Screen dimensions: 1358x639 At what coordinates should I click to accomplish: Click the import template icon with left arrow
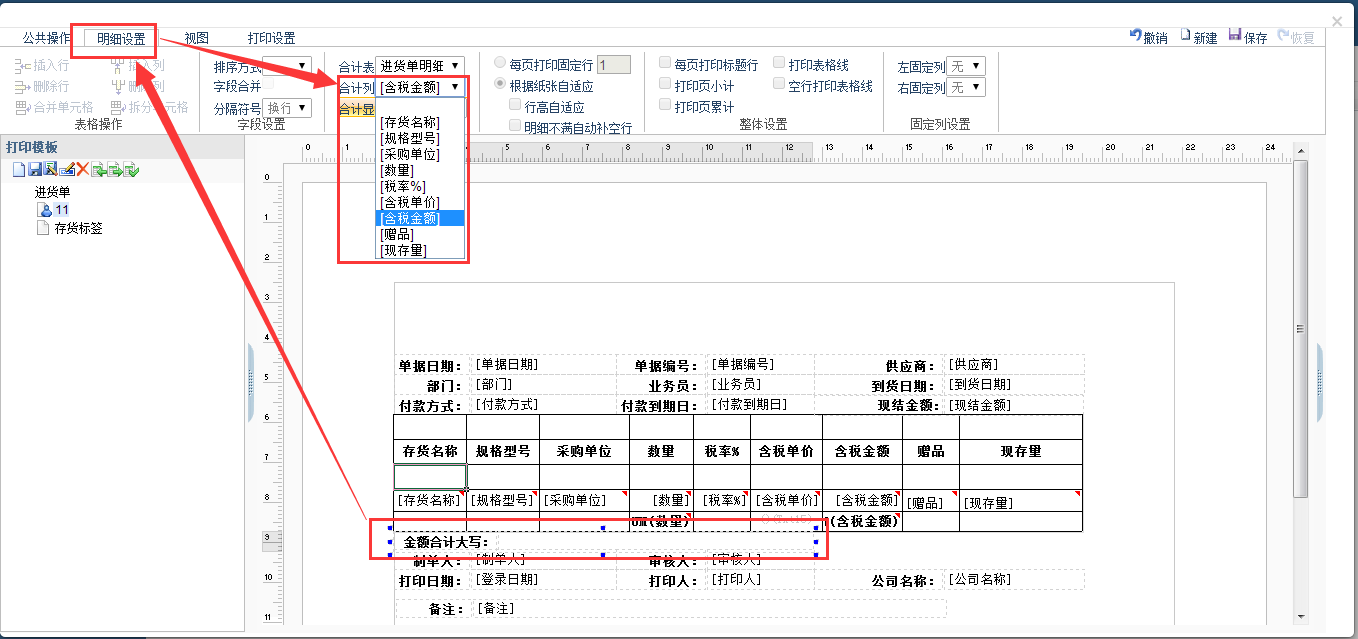click(x=99, y=170)
